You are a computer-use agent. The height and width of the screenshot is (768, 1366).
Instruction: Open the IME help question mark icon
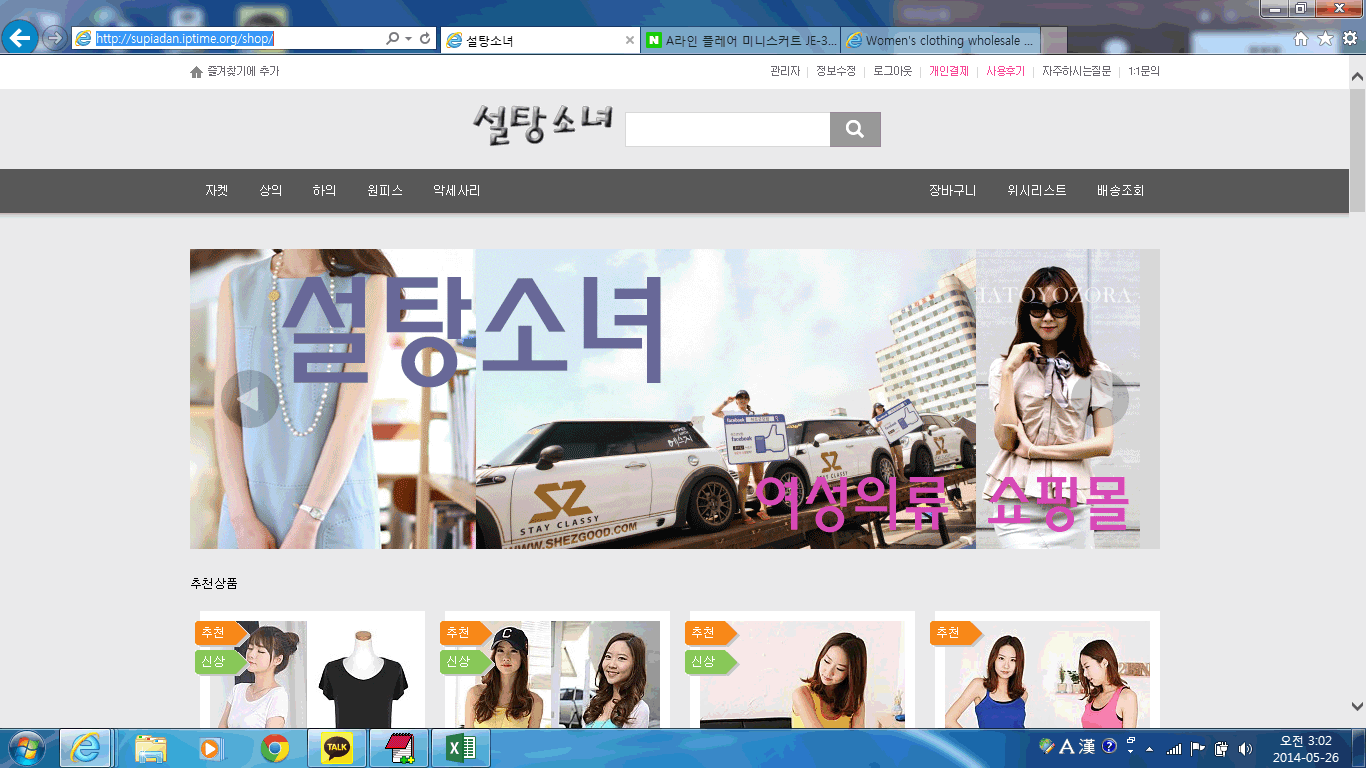tap(1109, 747)
